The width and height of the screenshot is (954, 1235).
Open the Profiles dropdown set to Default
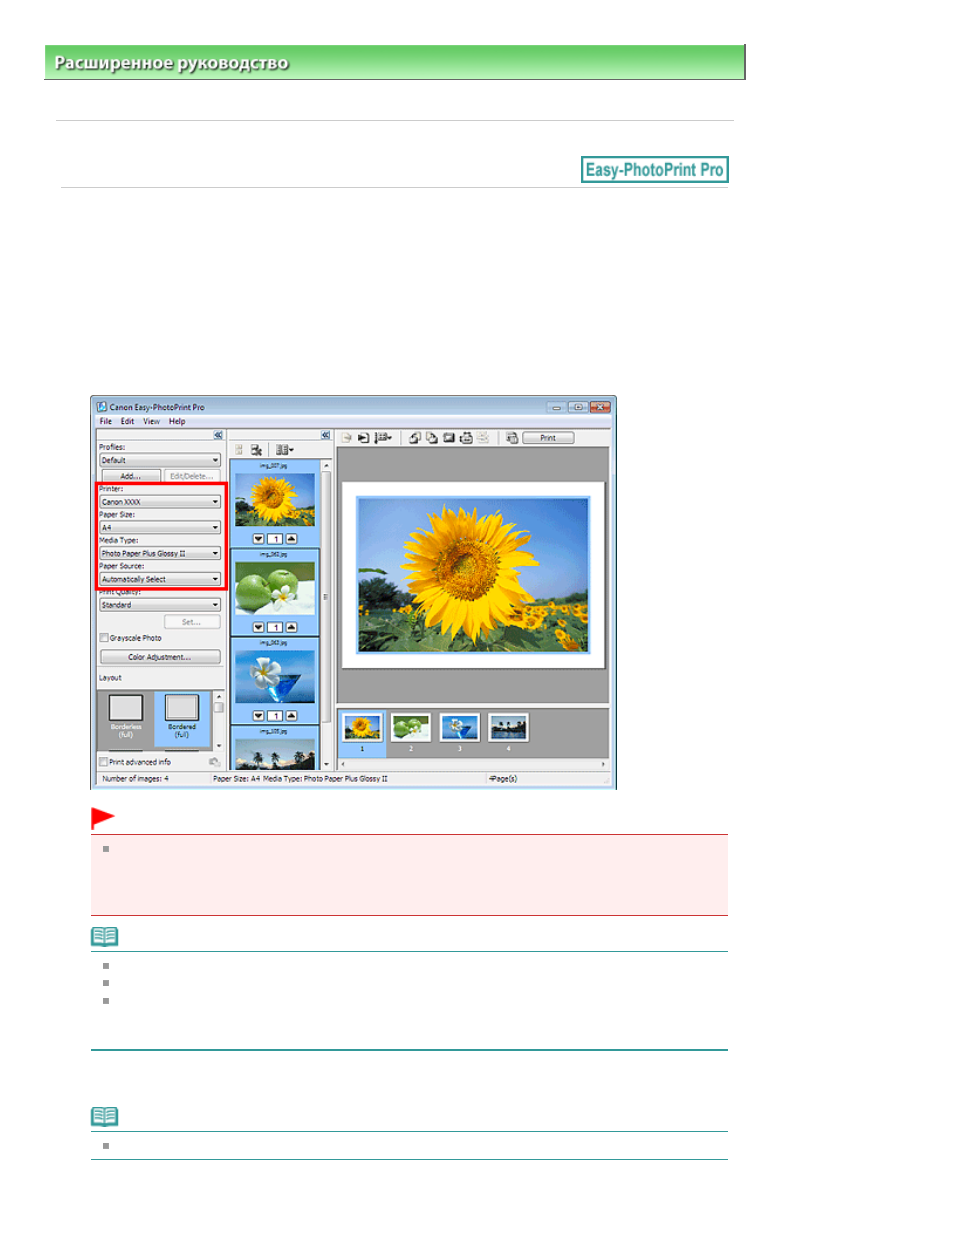pyautogui.click(x=160, y=460)
